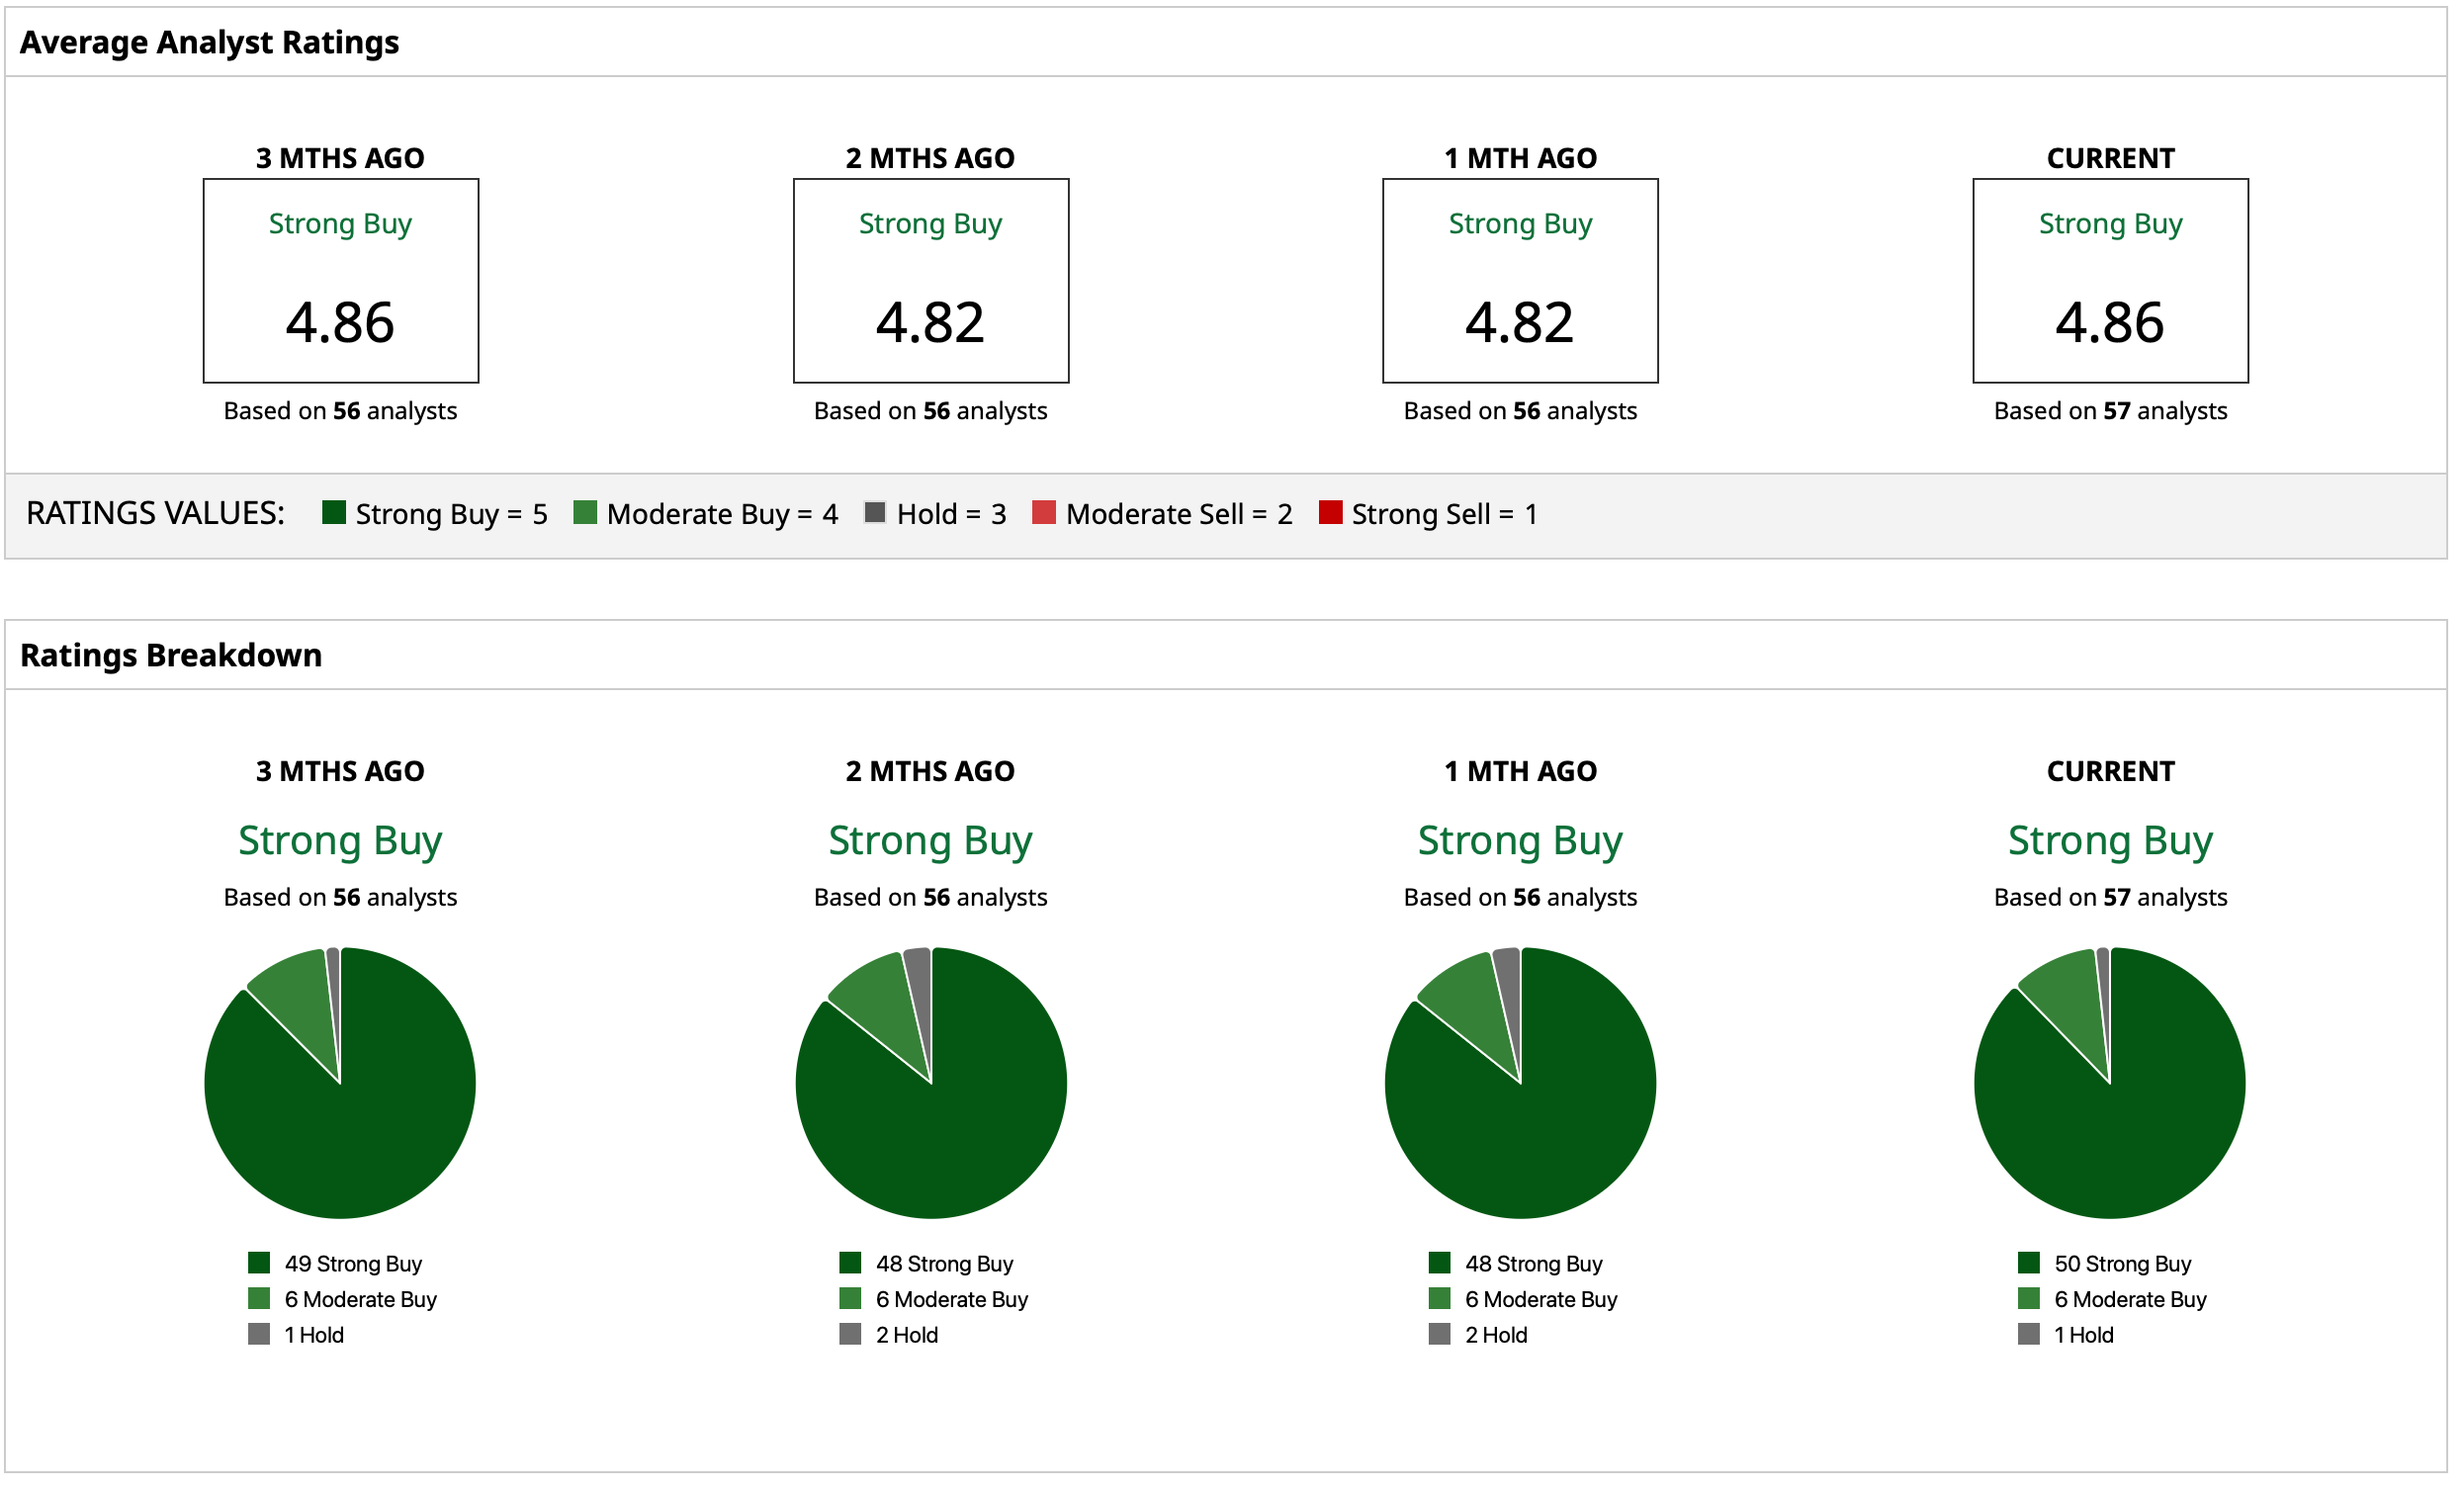Click the Current 4.86 rating box
This screenshot has height=1489, width=2464.
point(2110,281)
